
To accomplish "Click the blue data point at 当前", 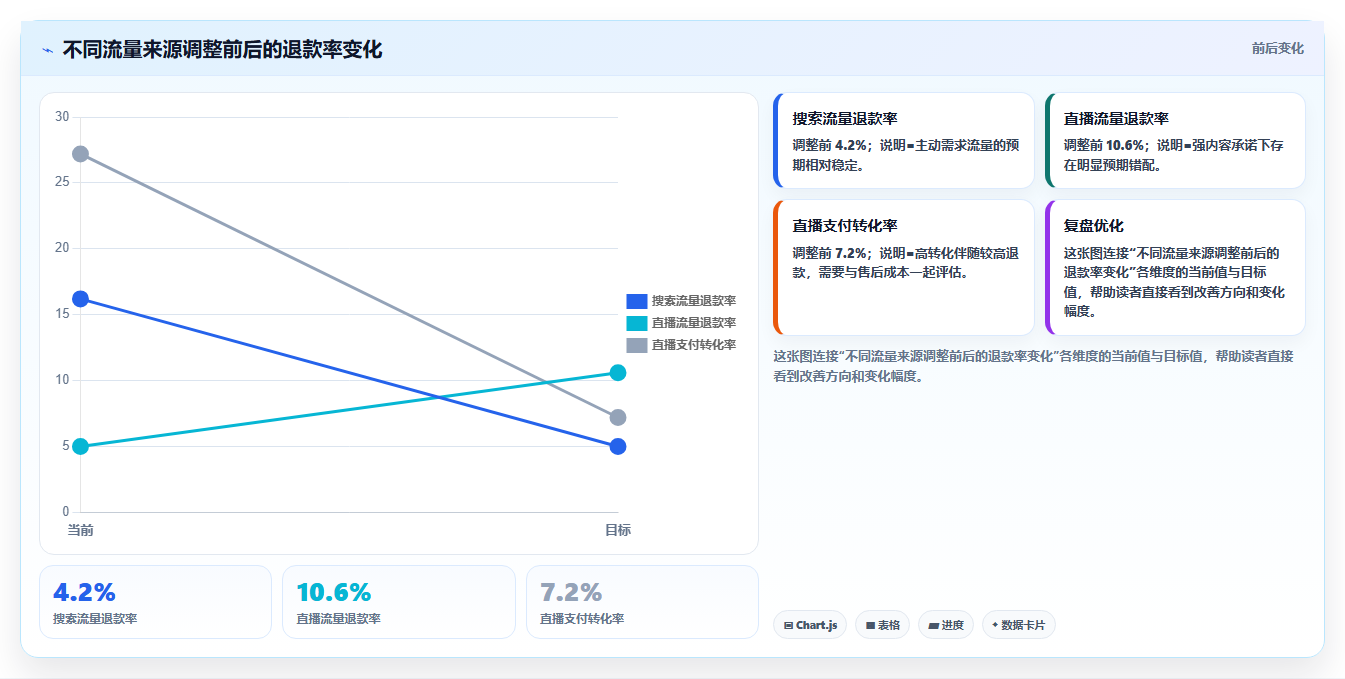I will coord(81,299).
